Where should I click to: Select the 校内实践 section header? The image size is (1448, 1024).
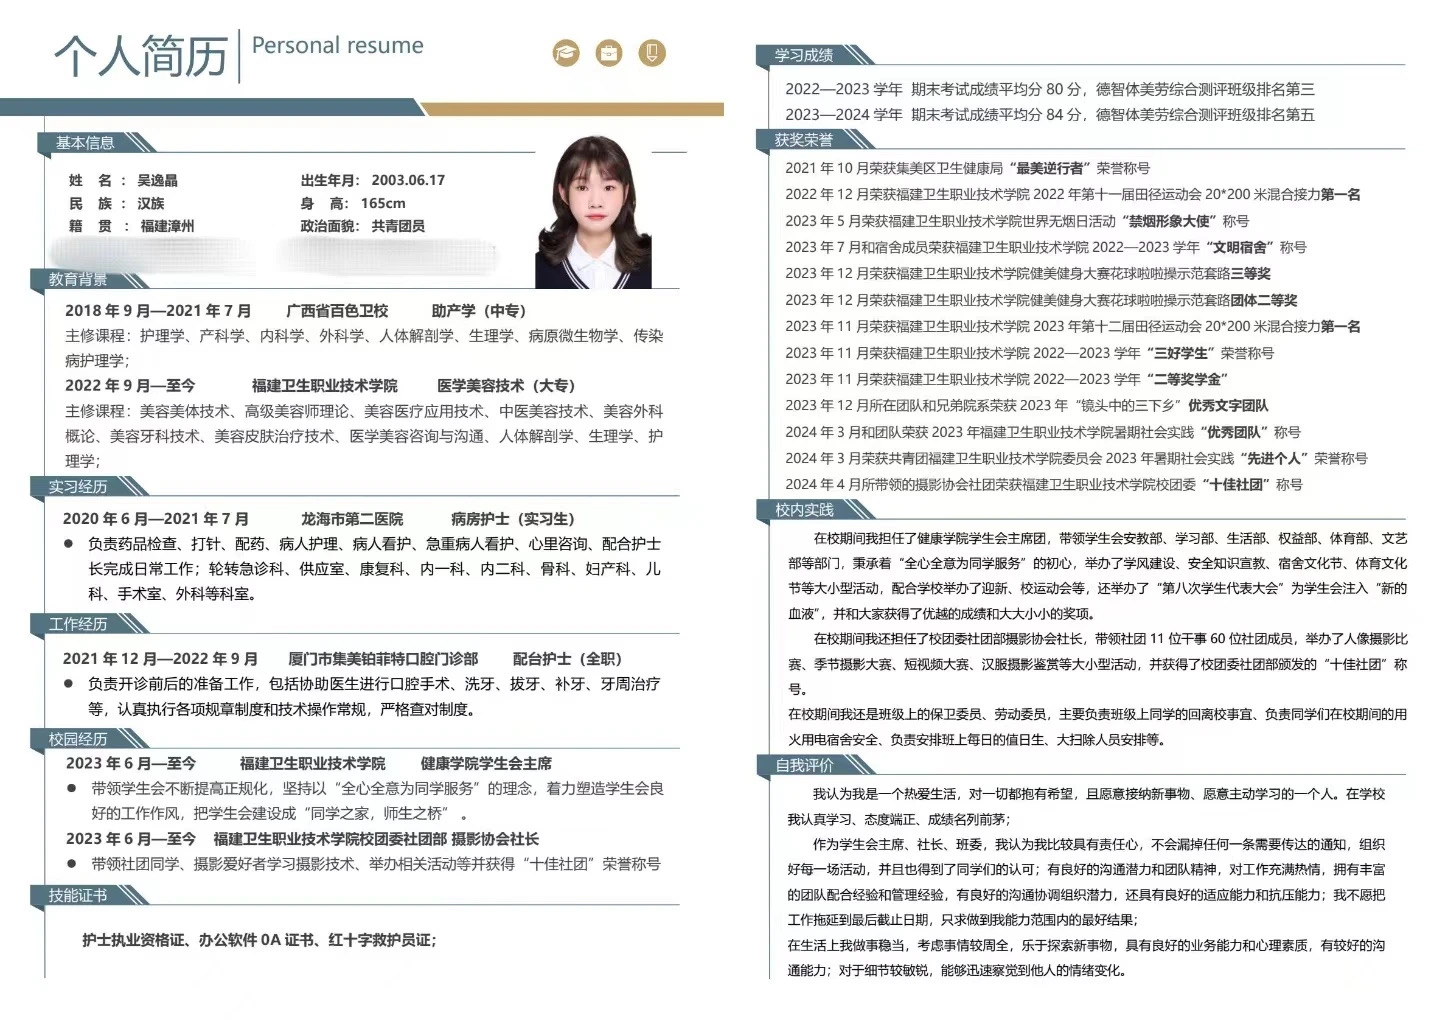click(x=803, y=510)
